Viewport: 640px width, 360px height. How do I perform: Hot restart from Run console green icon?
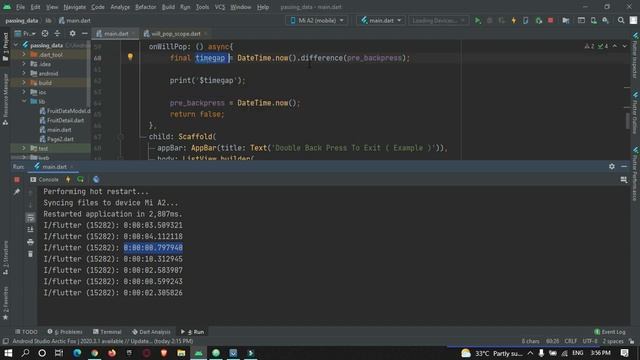coord(80,180)
